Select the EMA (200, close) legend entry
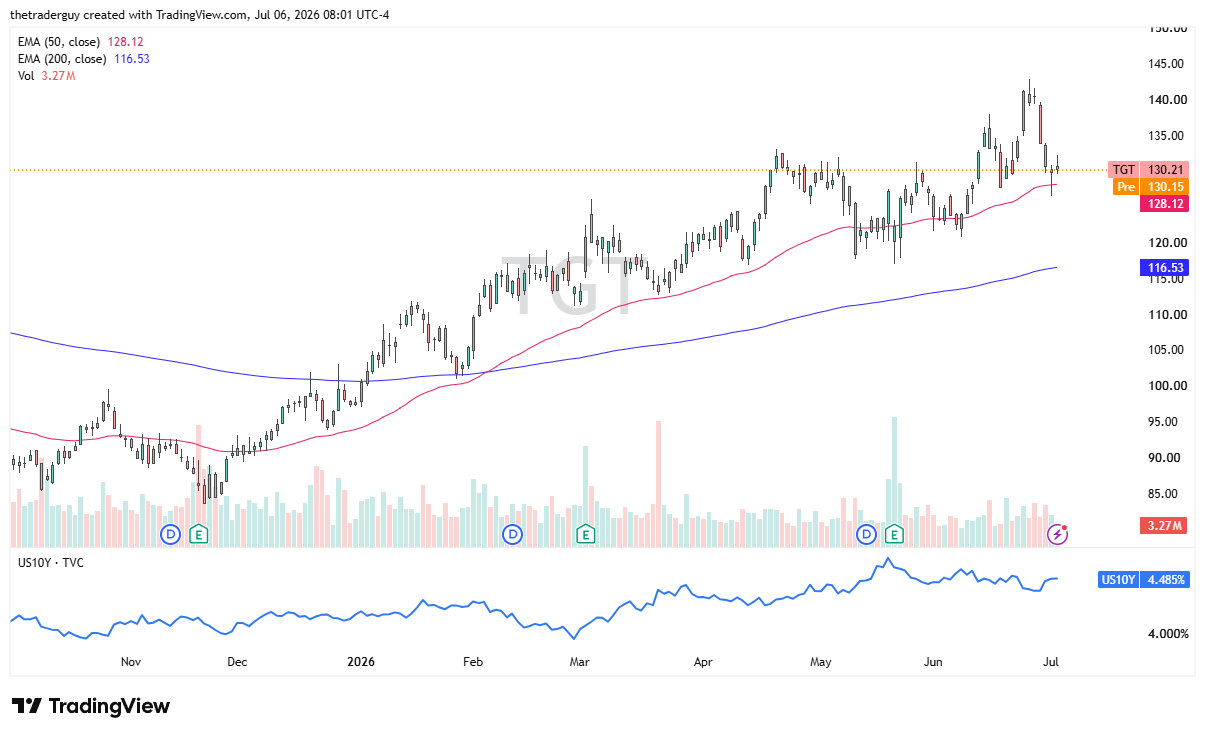 pyautogui.click(x=84, y=59)
